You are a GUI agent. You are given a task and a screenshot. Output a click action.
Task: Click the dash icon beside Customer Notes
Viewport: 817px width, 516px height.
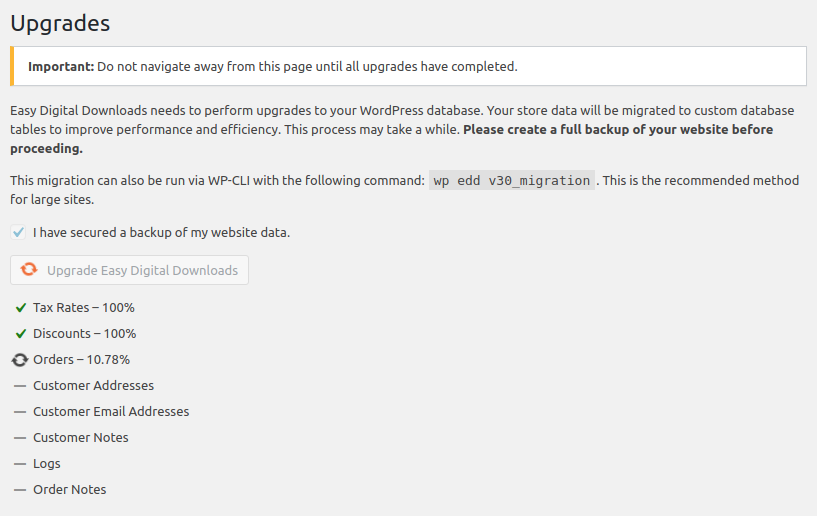(20, 438)
